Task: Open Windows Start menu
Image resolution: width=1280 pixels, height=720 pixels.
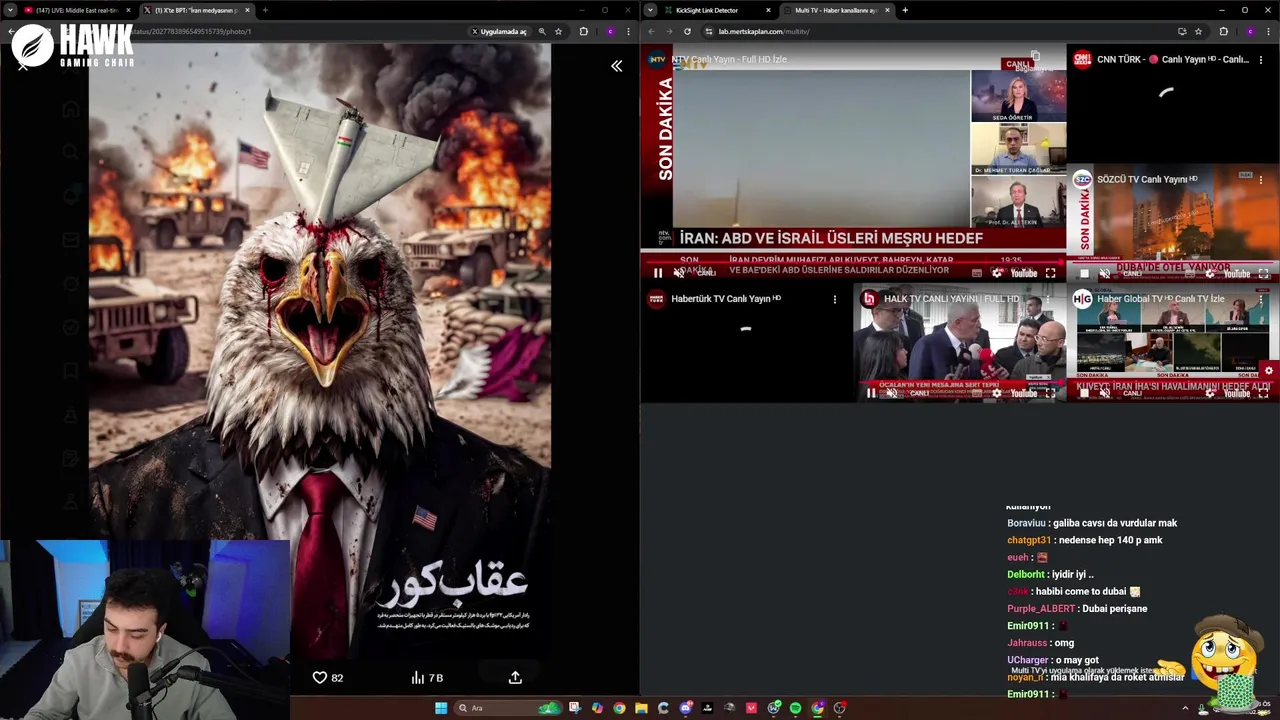Action: (x=441, y=708)
